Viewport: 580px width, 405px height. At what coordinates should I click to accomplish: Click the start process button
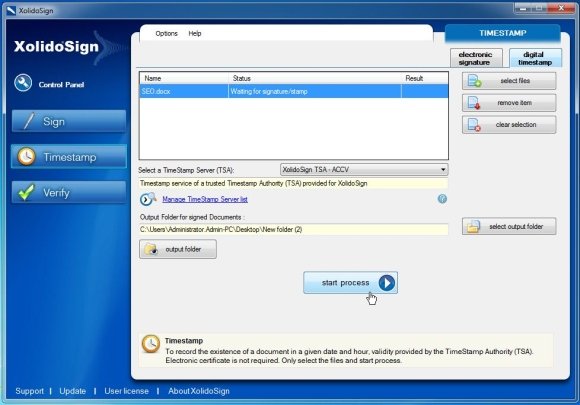(x=350, y=283)
